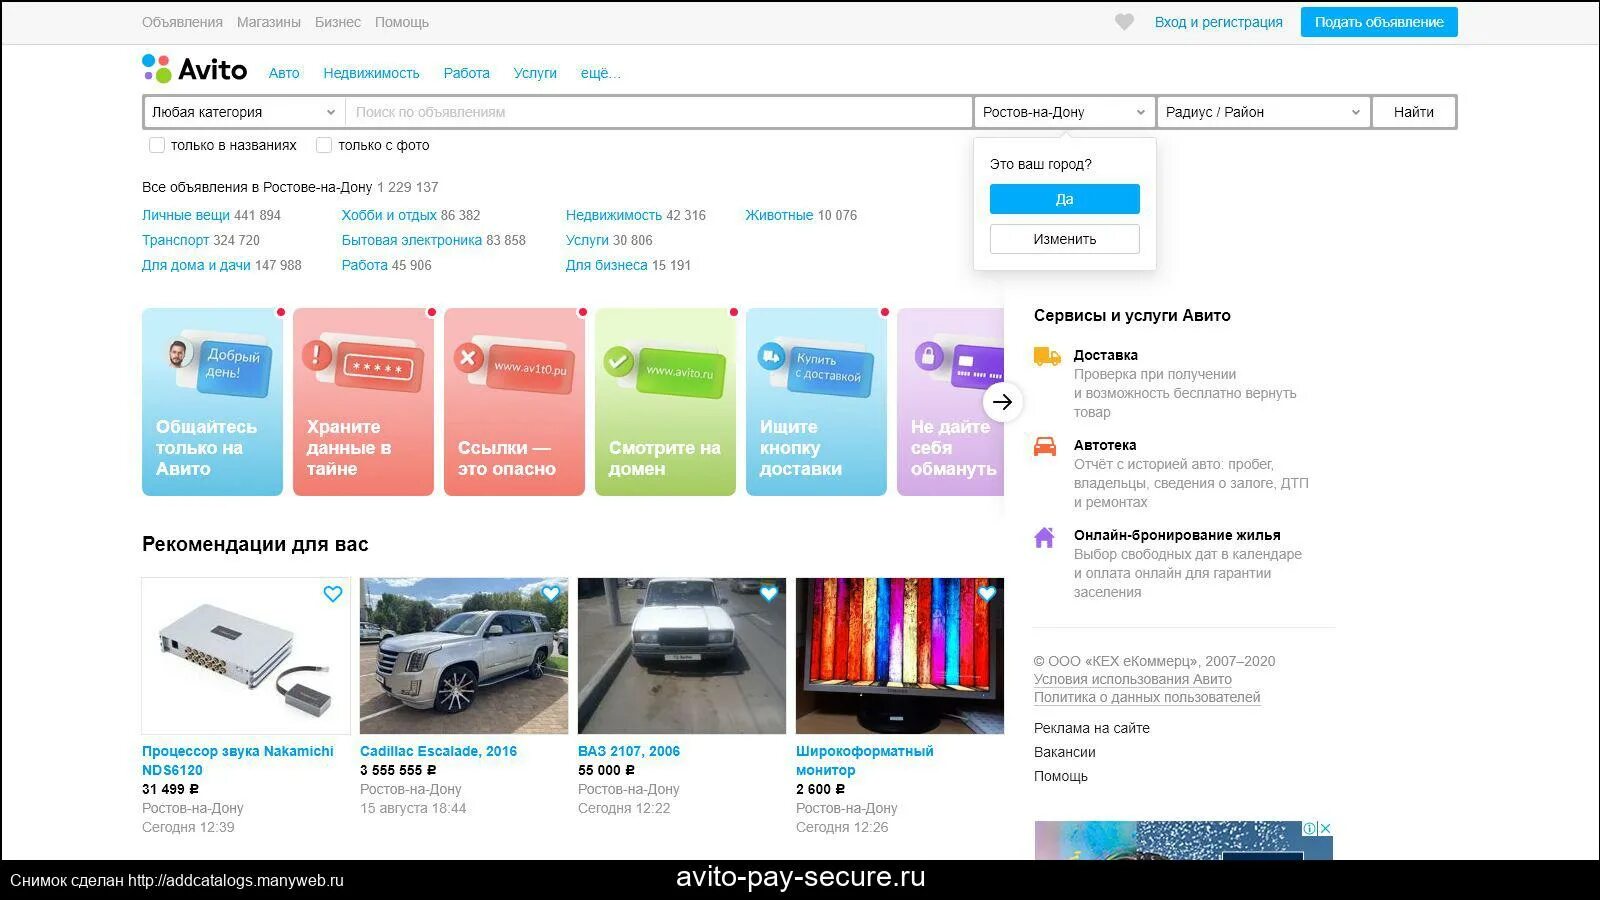Open Cadillac Escalade photo

[464, 656]
